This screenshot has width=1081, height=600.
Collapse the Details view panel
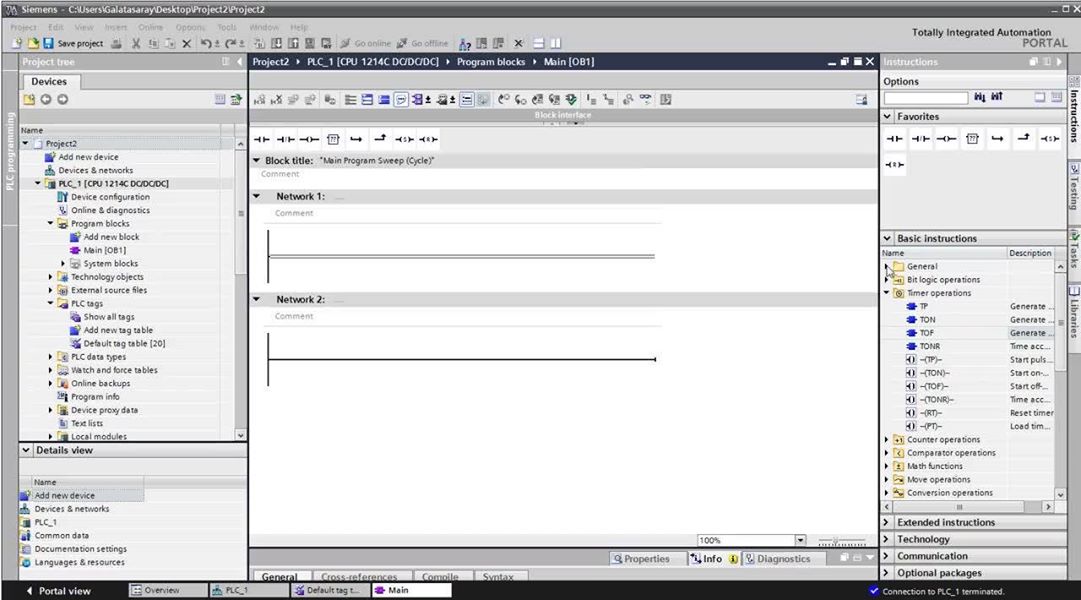pyautogui.click(x=26, y=450)
